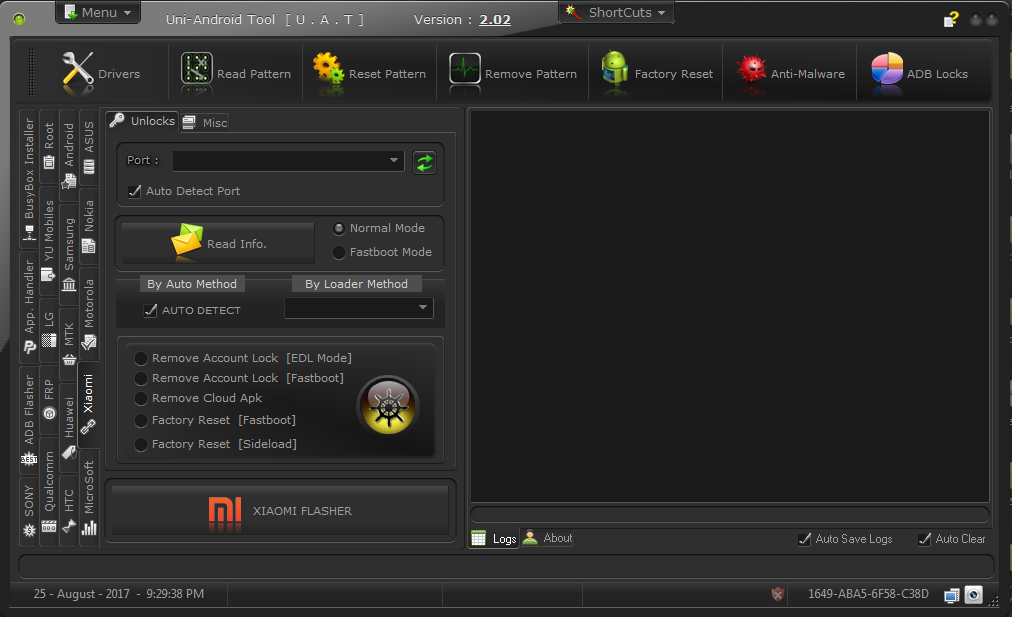Toggle Auto Save Logs
This screenshot has height=617, width=1012.
pos(804,539)
